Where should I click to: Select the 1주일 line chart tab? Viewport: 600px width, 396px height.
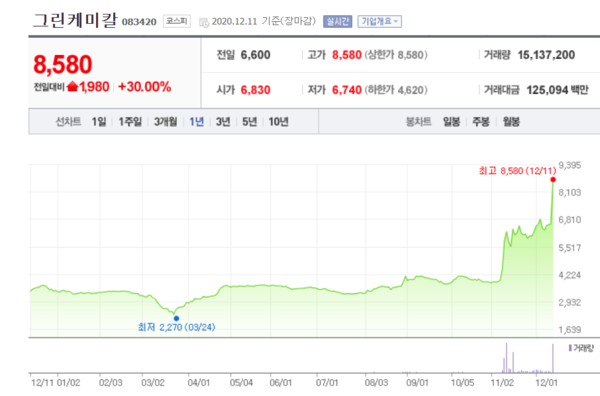coord(130,122)
